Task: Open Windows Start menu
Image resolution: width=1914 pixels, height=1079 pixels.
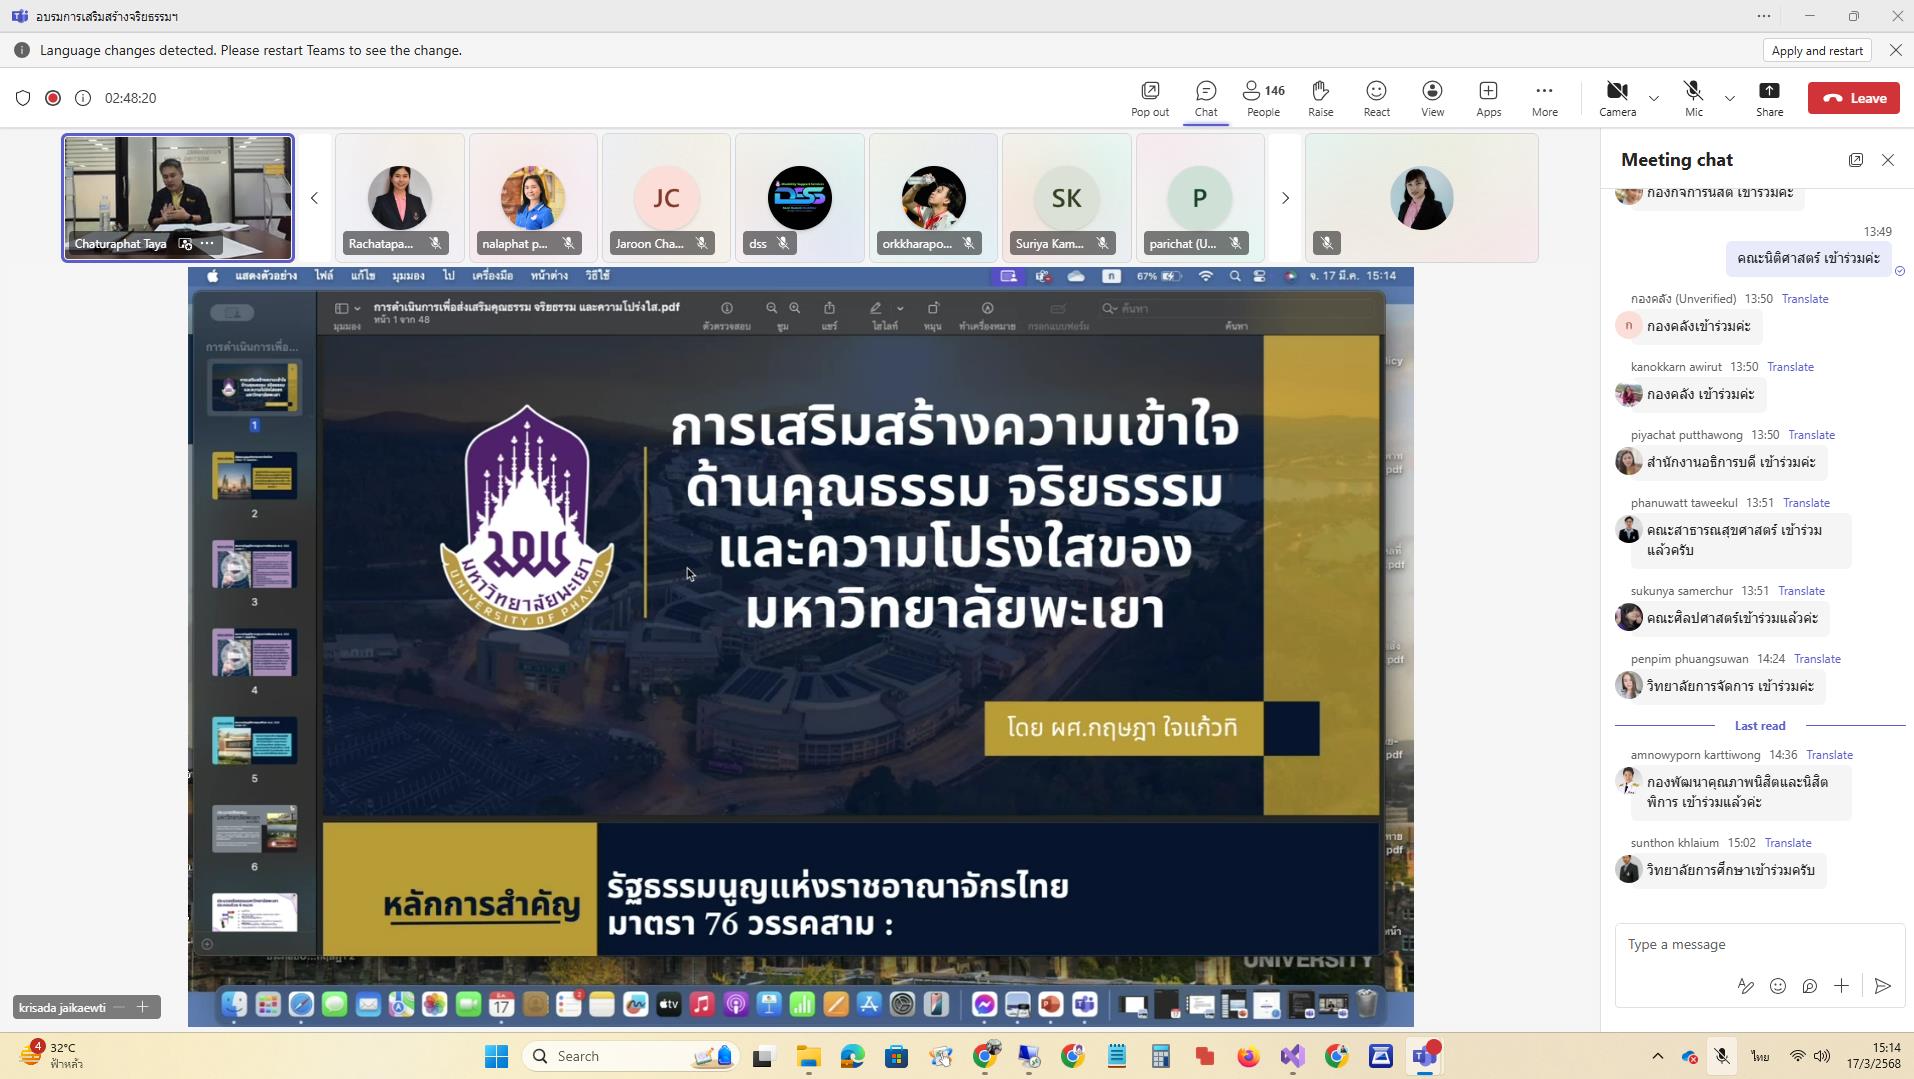Action: coord(496,1056)
